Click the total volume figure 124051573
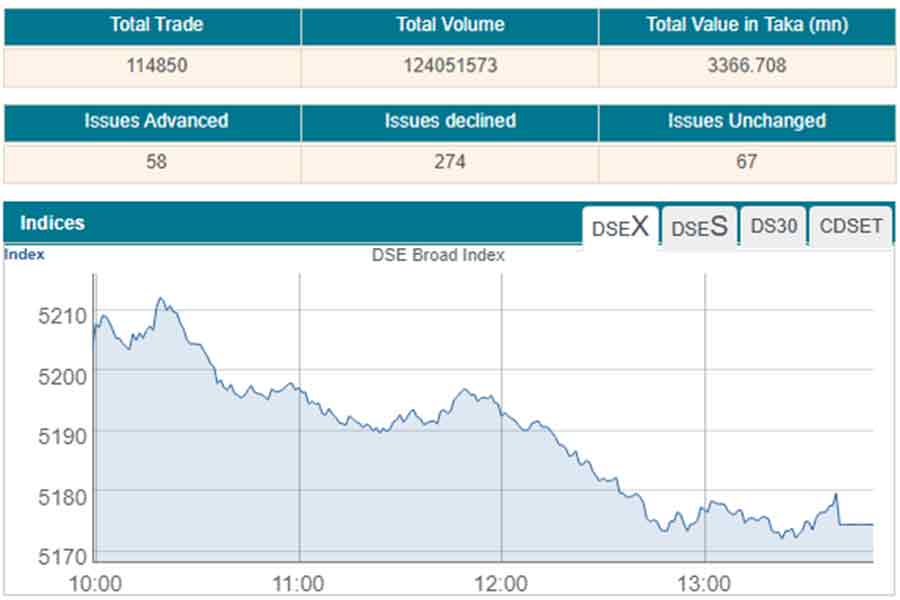Screen dimensions: 900x600 pyautogui.click(x=450, y=66)
